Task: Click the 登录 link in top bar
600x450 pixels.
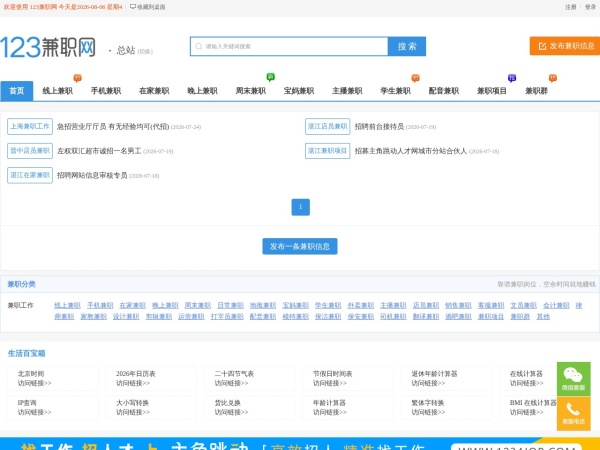Action: (590, 7)
